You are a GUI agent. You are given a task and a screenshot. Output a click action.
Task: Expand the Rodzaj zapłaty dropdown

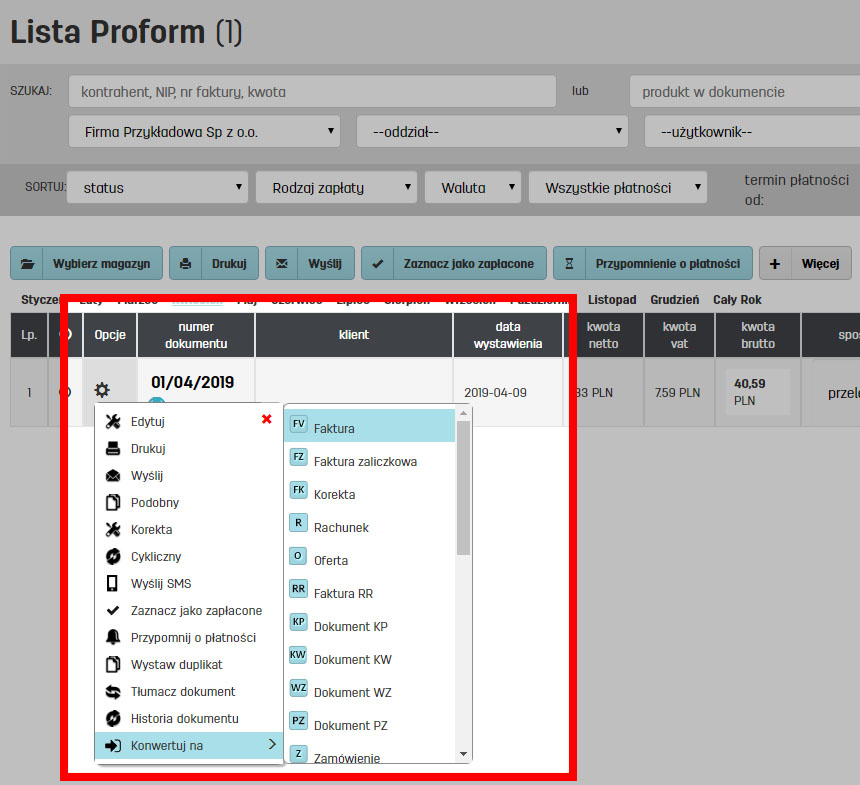[x=336, y=187]
